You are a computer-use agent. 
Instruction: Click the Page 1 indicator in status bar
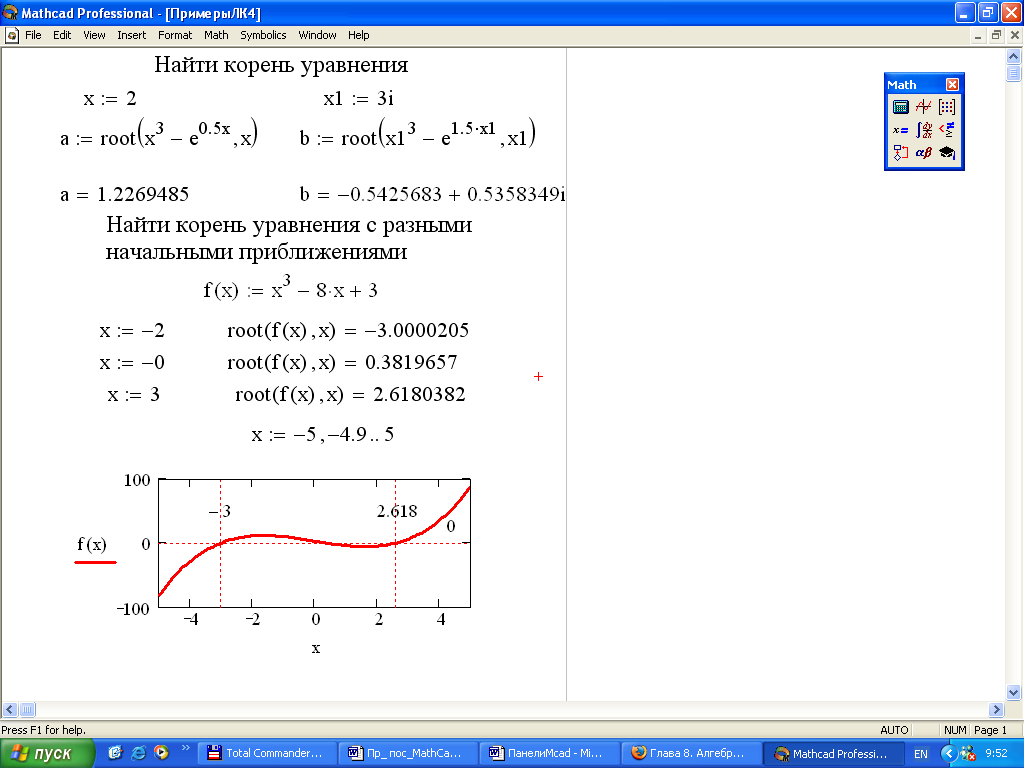pyautogui.click(x=990, y=730)
